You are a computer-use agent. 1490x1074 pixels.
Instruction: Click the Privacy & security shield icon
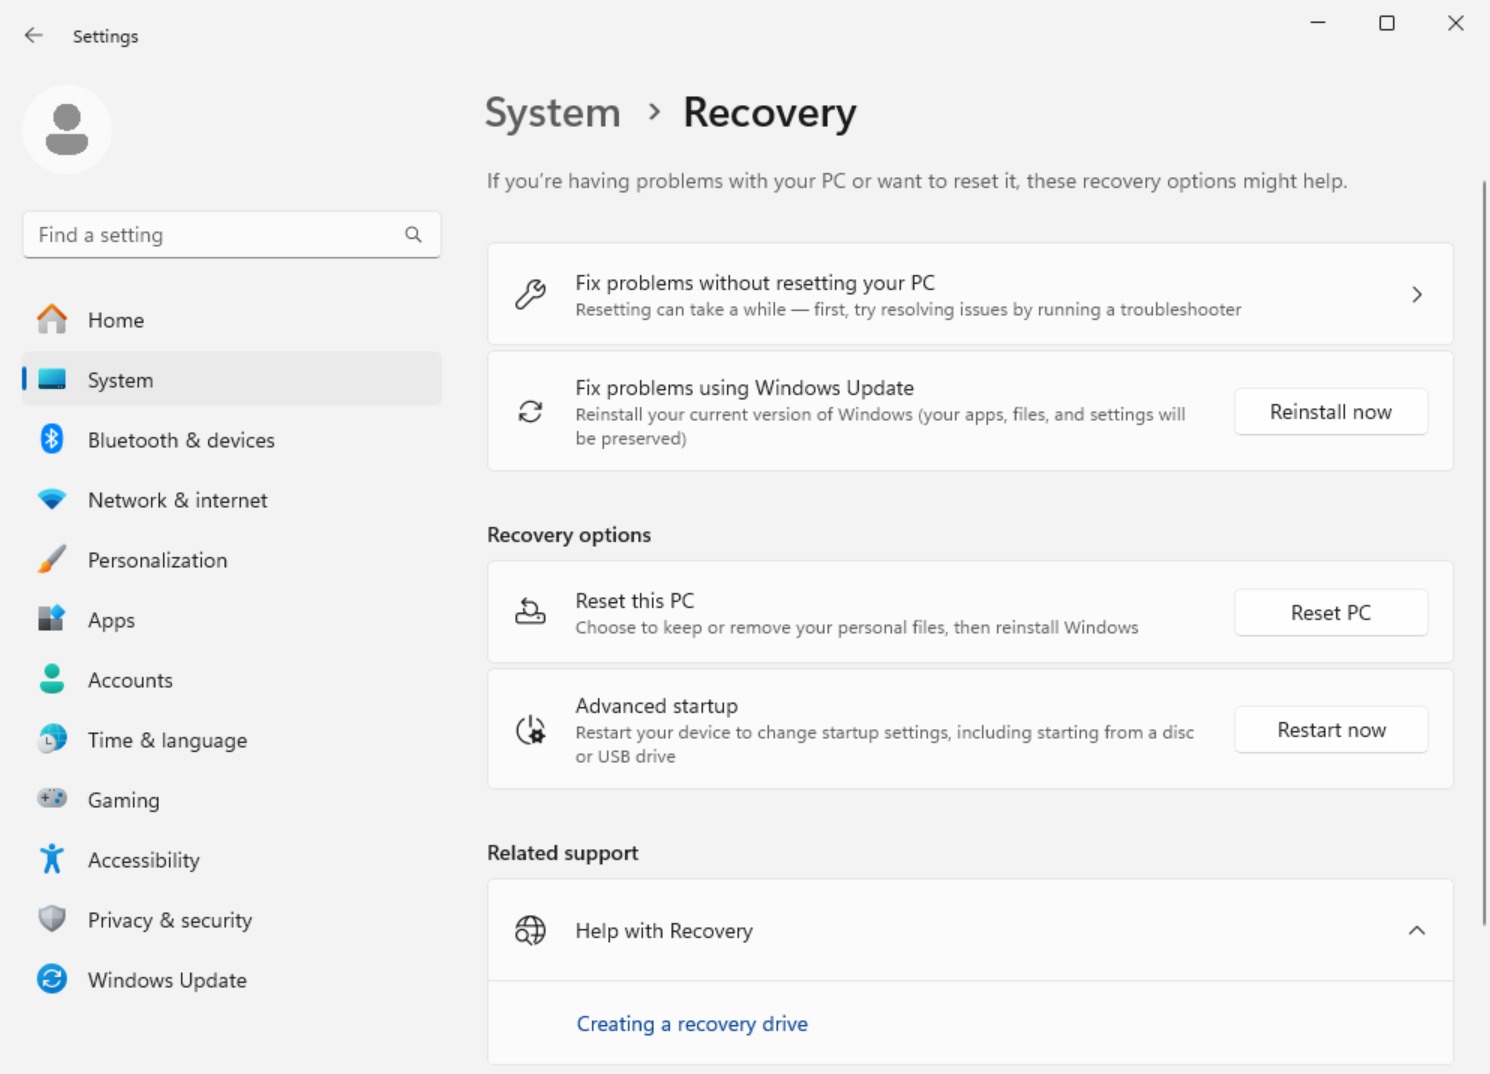coord(52,919)
